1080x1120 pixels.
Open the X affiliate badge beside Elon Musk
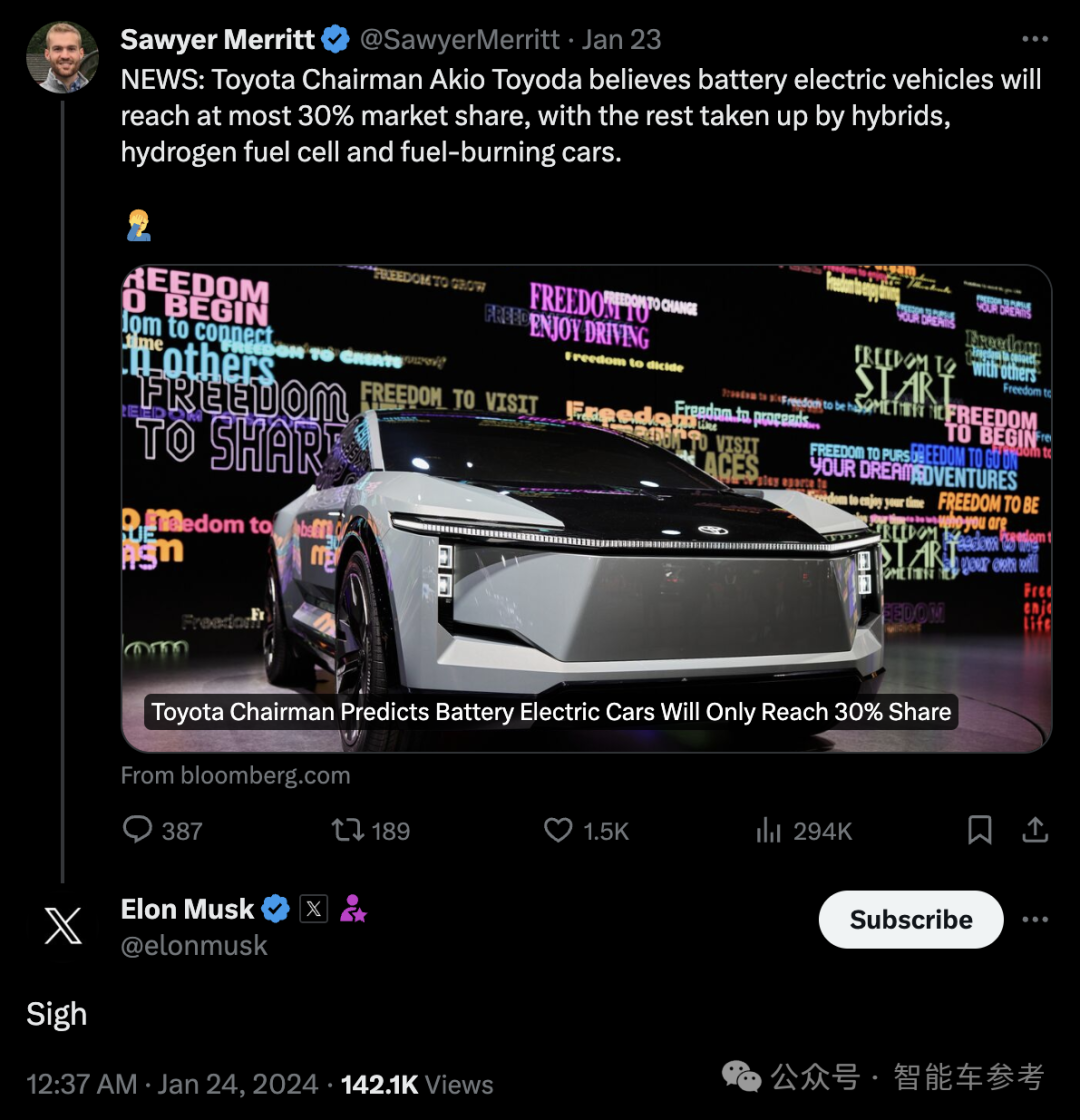coord(314,909)
